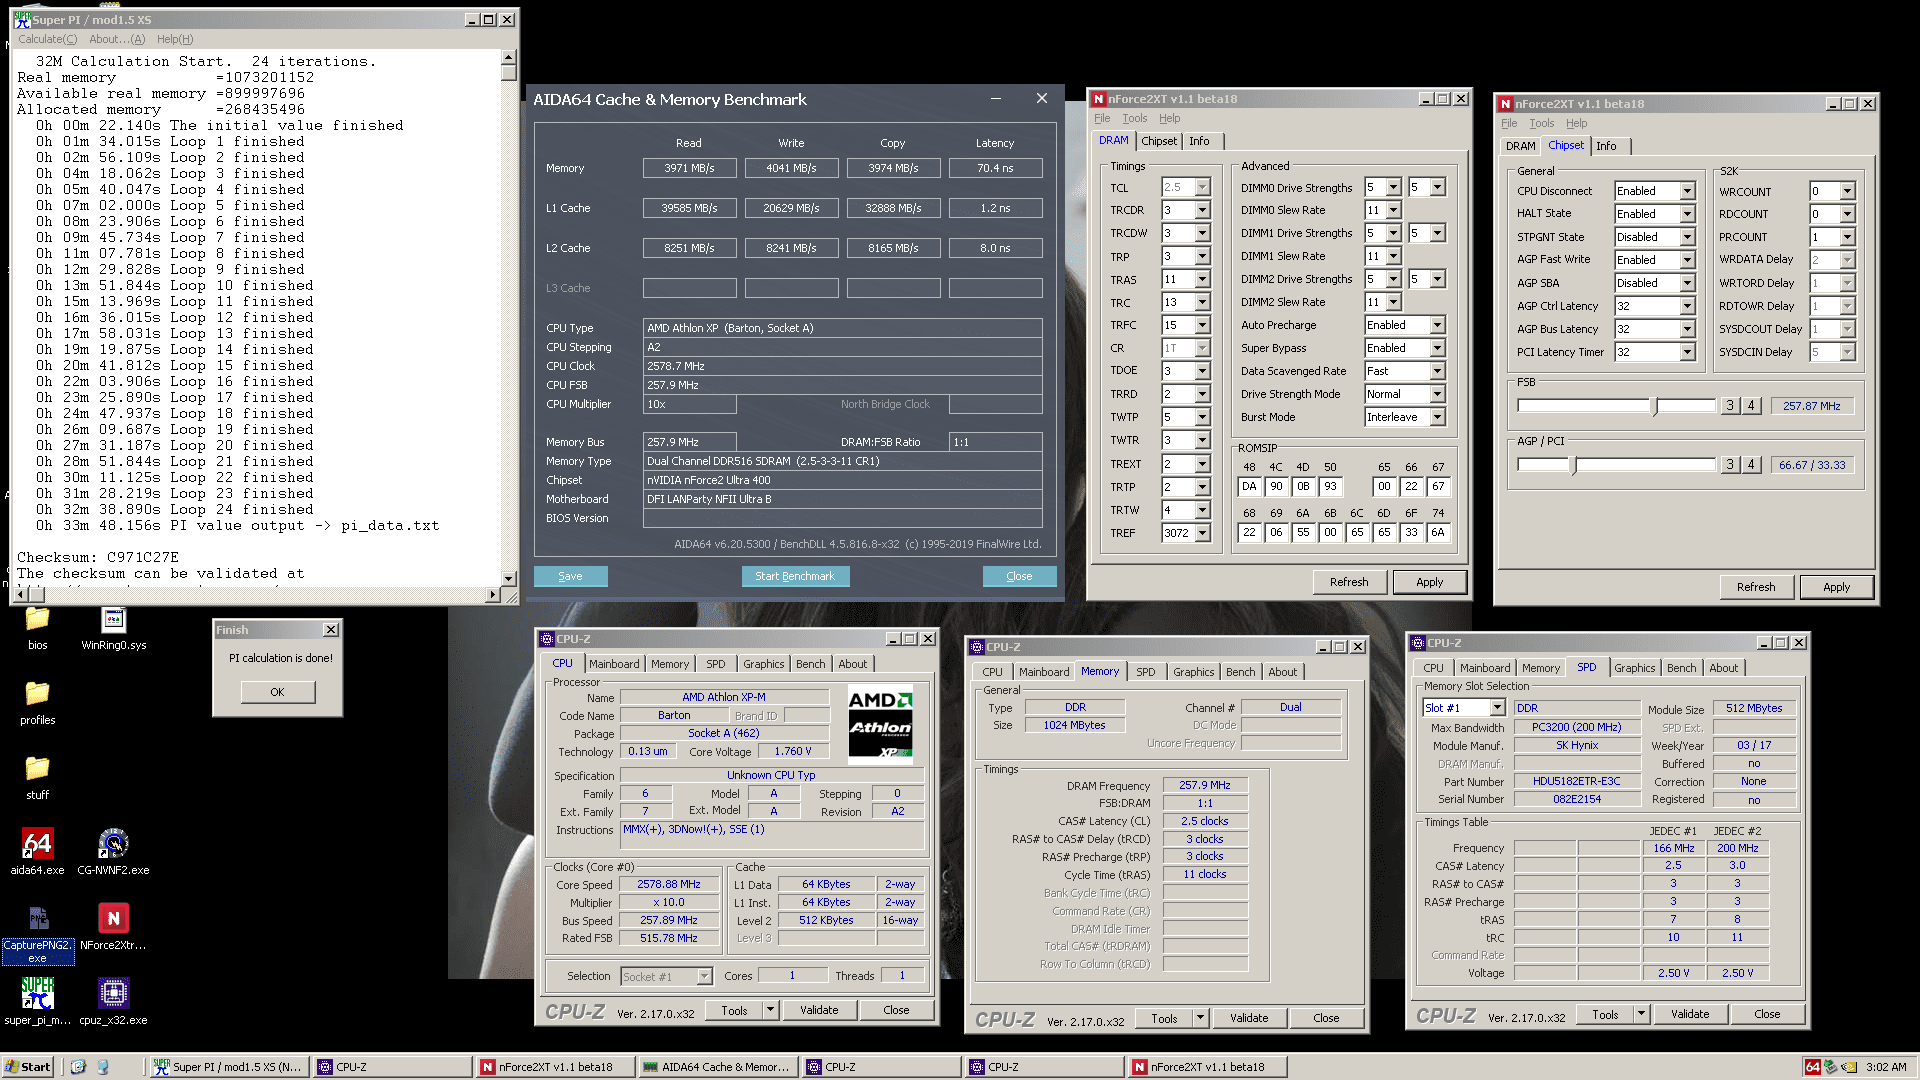This screenshot has height=1080, width=1920.
Task: Click Apply in nForce2XT DRAM window
Action: pyautogui.click(x=1429, y=582)
